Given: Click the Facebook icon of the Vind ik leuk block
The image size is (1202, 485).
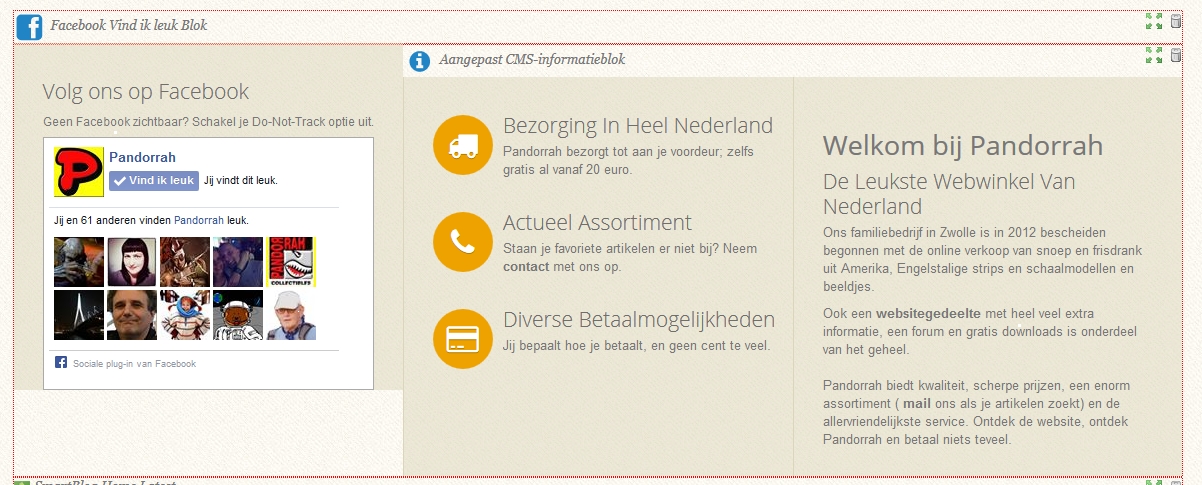Looking at the screenshot, I should click(x=29, y=27).
